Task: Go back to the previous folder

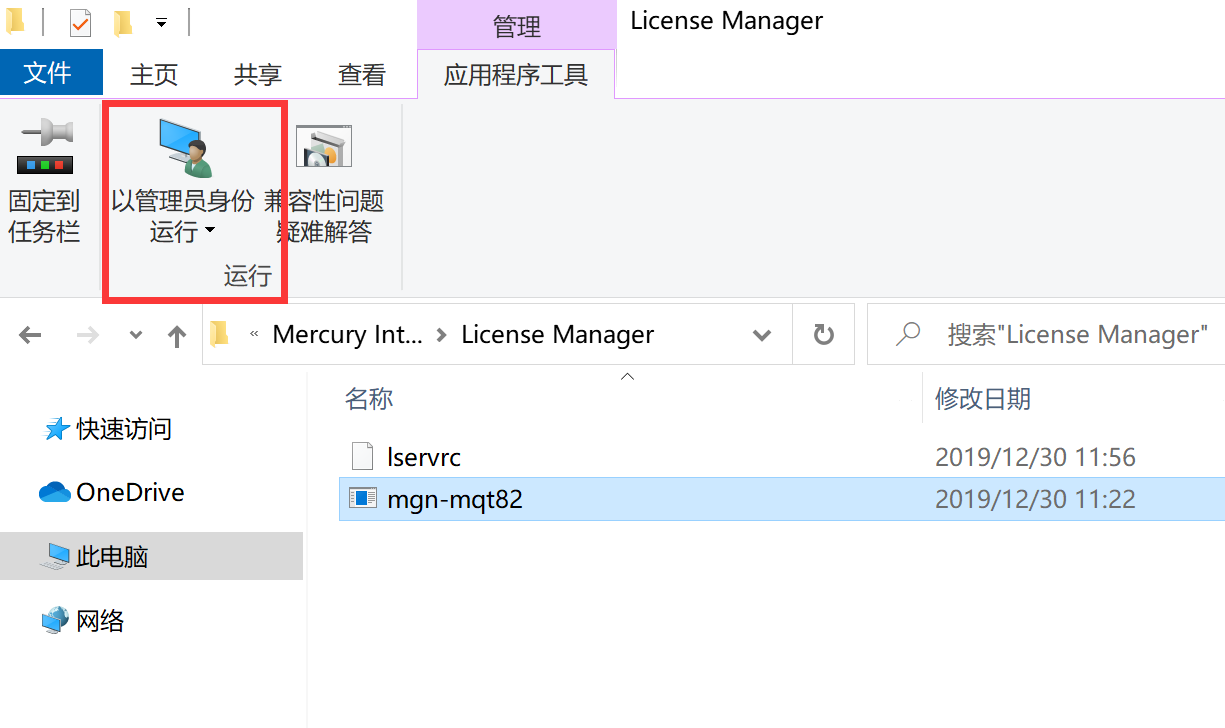Action: coord(30,334)
